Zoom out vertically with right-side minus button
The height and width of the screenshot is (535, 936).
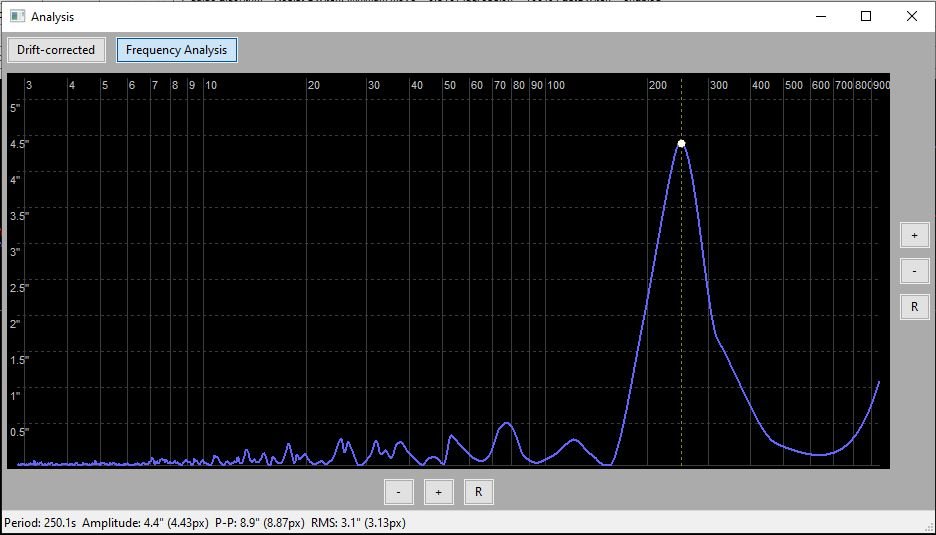tap(913, 271)
